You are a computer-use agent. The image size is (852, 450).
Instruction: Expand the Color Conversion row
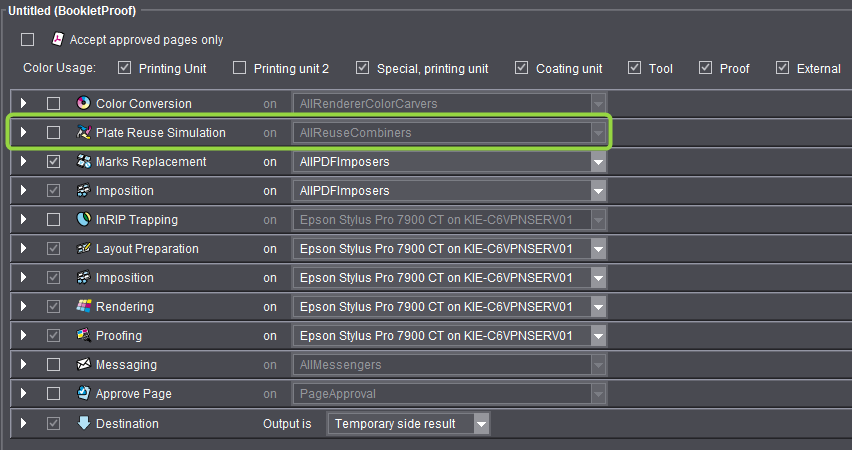(25, 104)
